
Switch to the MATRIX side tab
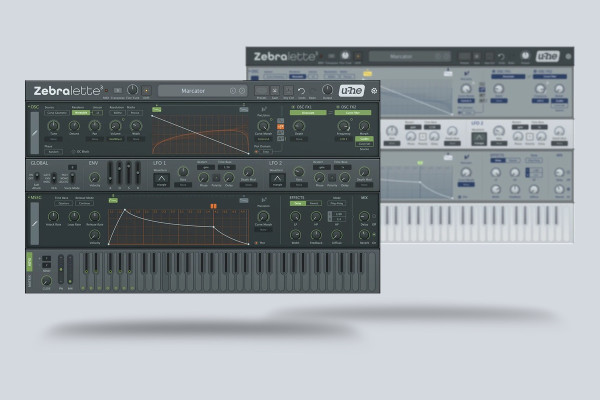pyautogui.click(x=29, y=281)
